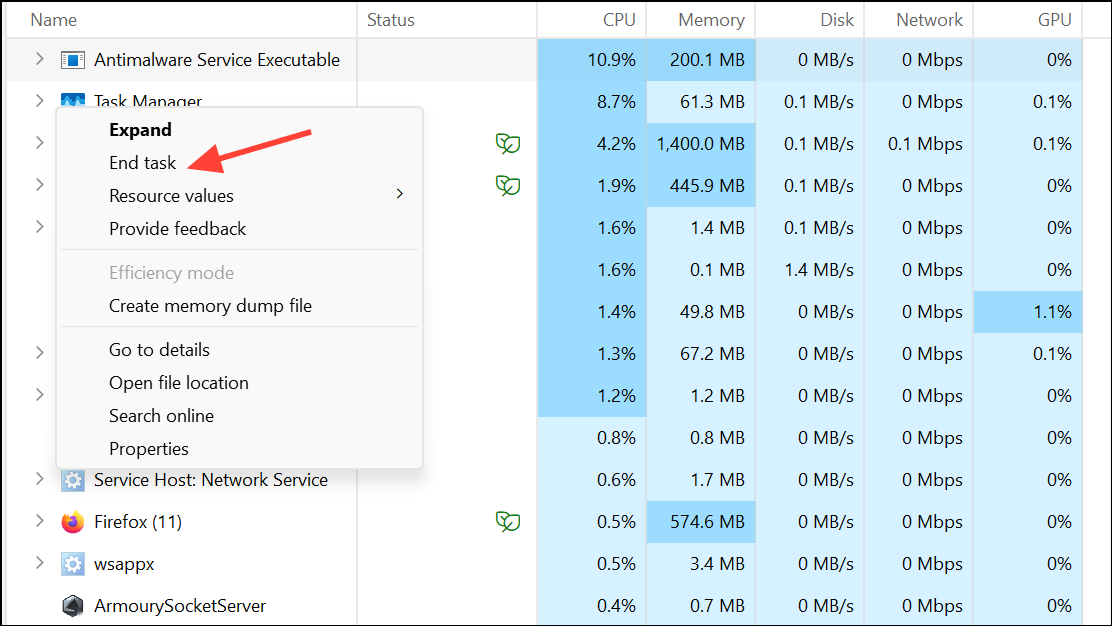
Task: Click the GPU column header to sort
Action: 1054,19
